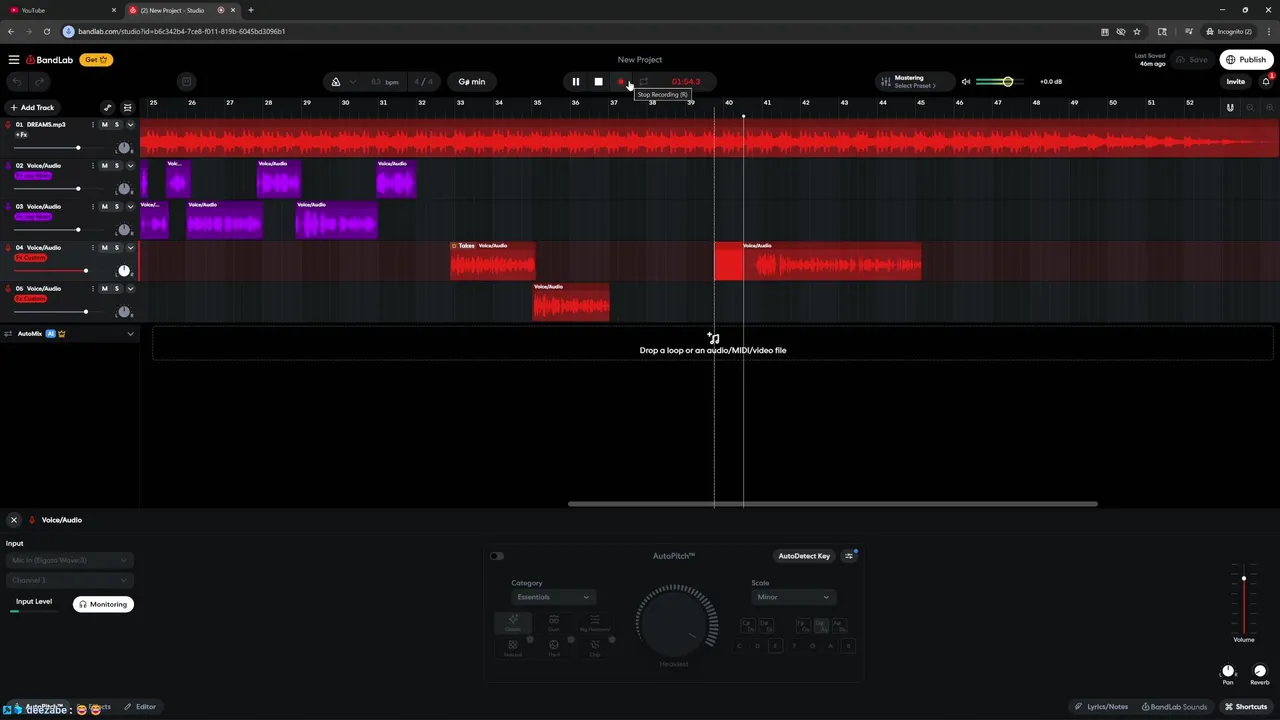Viewport: 1280px width, 720px height.
Task: Click the microphone icon on track 04
Action: [8, 248]
